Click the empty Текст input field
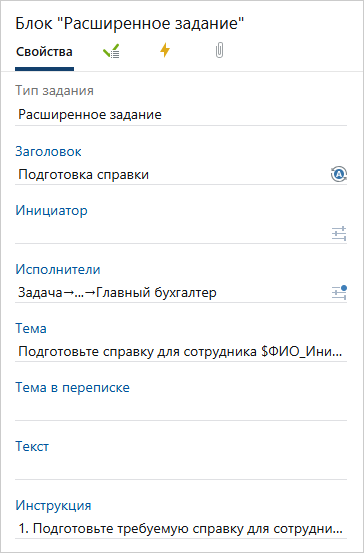The height and width of the screenshot is (553, 364). pyautogui.click(x=181, y=470)
